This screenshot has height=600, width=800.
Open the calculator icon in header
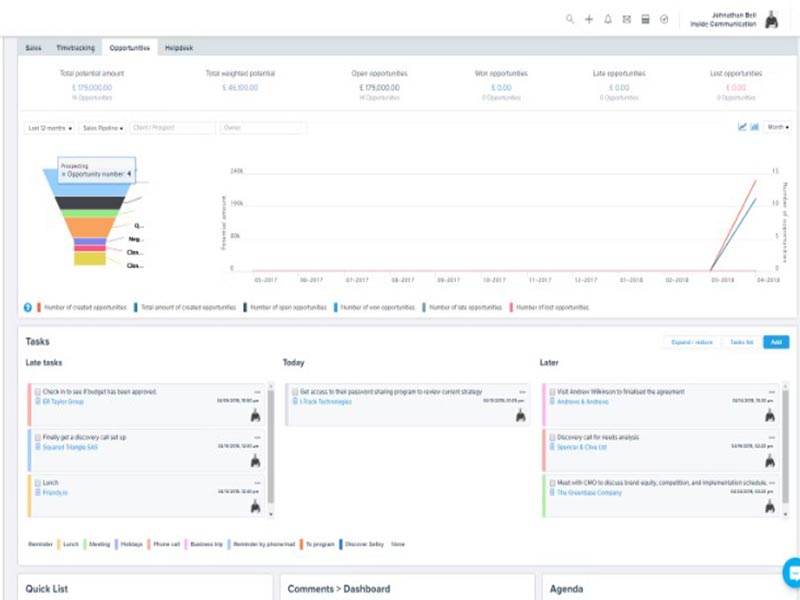[645, 19]
